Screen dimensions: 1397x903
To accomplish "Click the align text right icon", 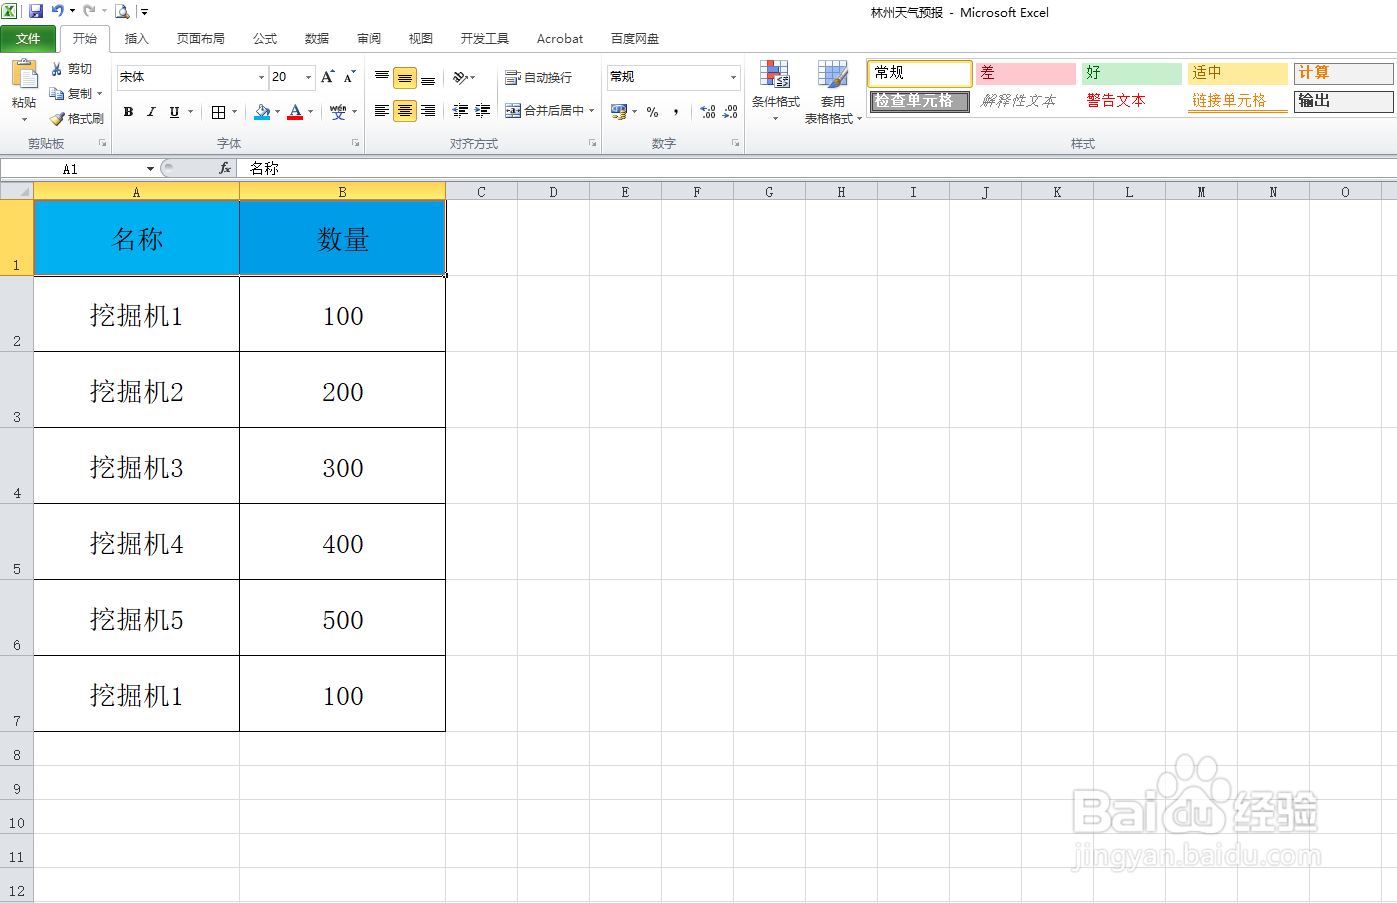I will click(428, 111).
